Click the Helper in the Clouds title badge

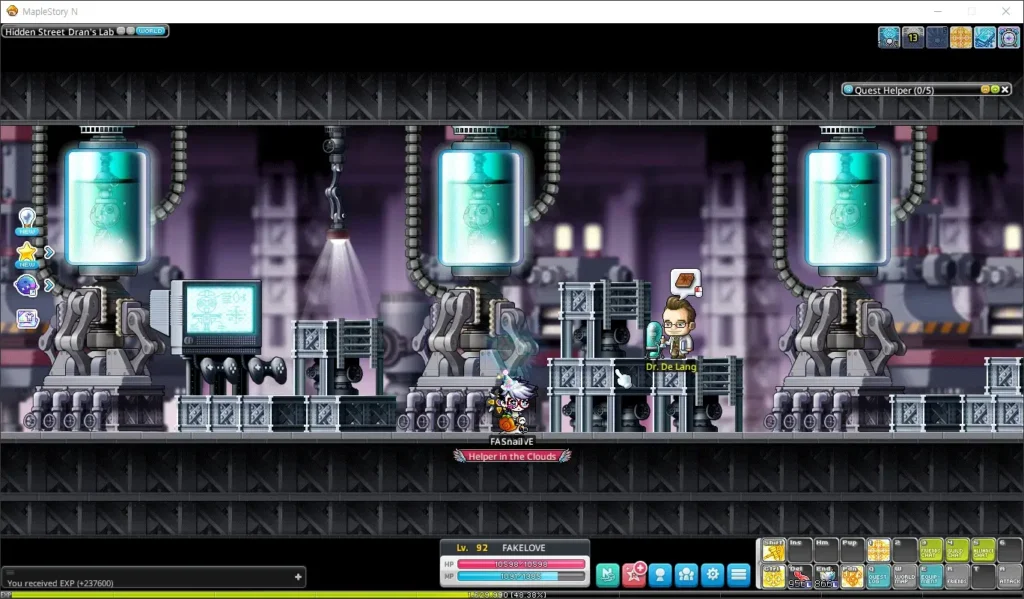(x=512, y=457)
